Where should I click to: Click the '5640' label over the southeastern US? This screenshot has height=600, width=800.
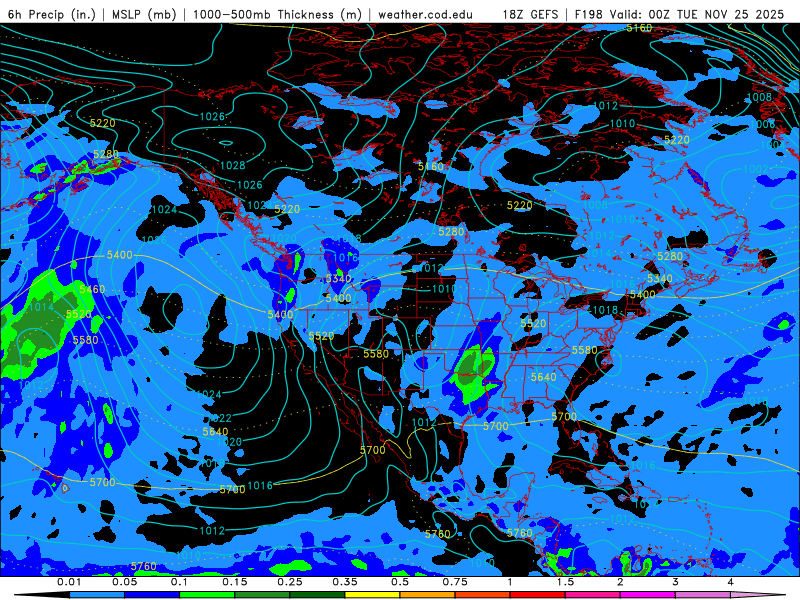[543, 377]
